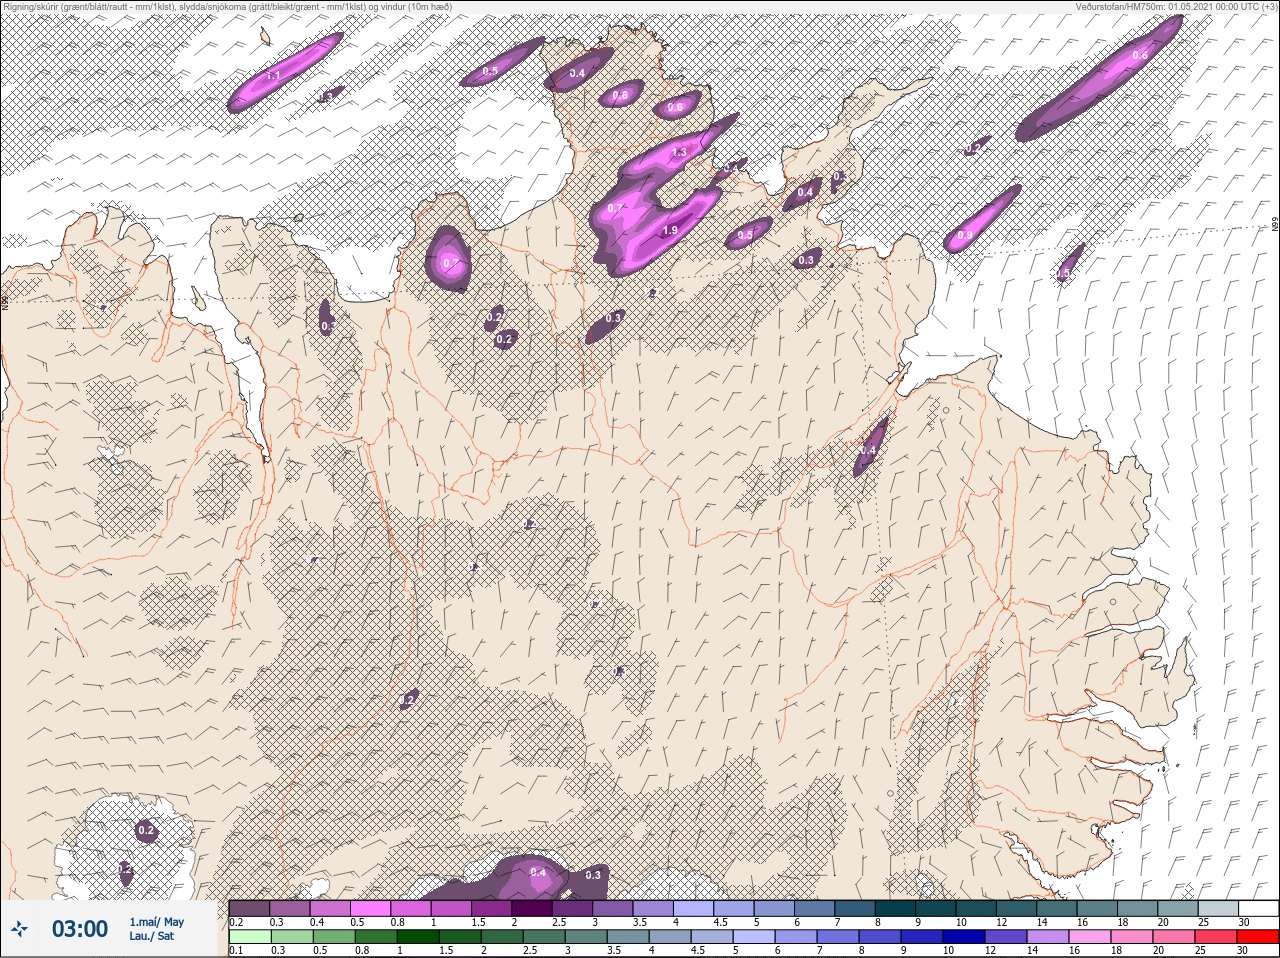
Task: Click lower legend swatch labeled 5
Action: [x=754, y=937]
